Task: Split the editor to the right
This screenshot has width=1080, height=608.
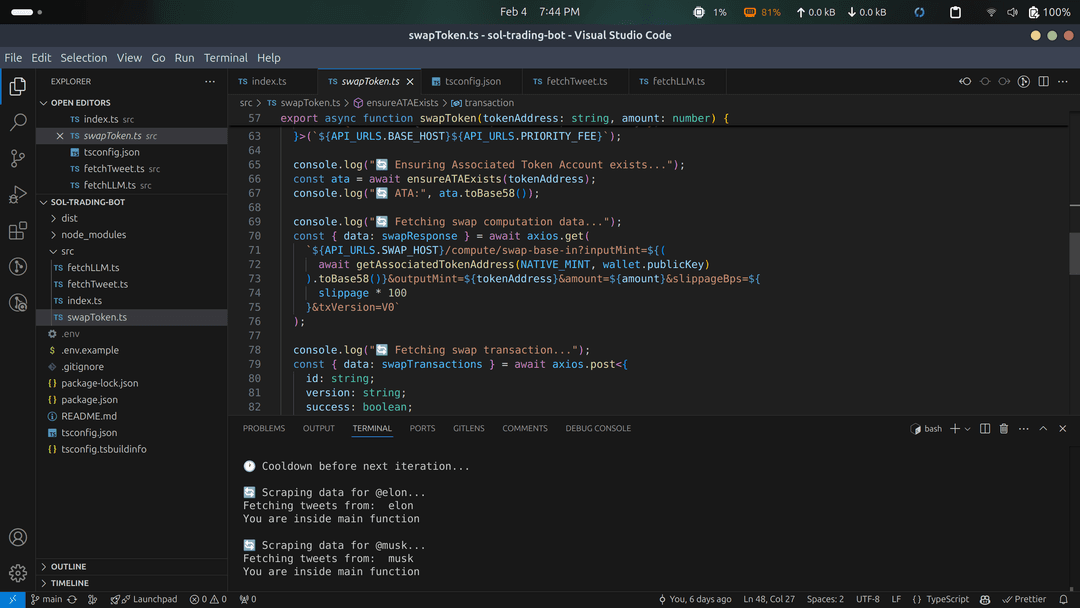Action: tap(1043, 82)
